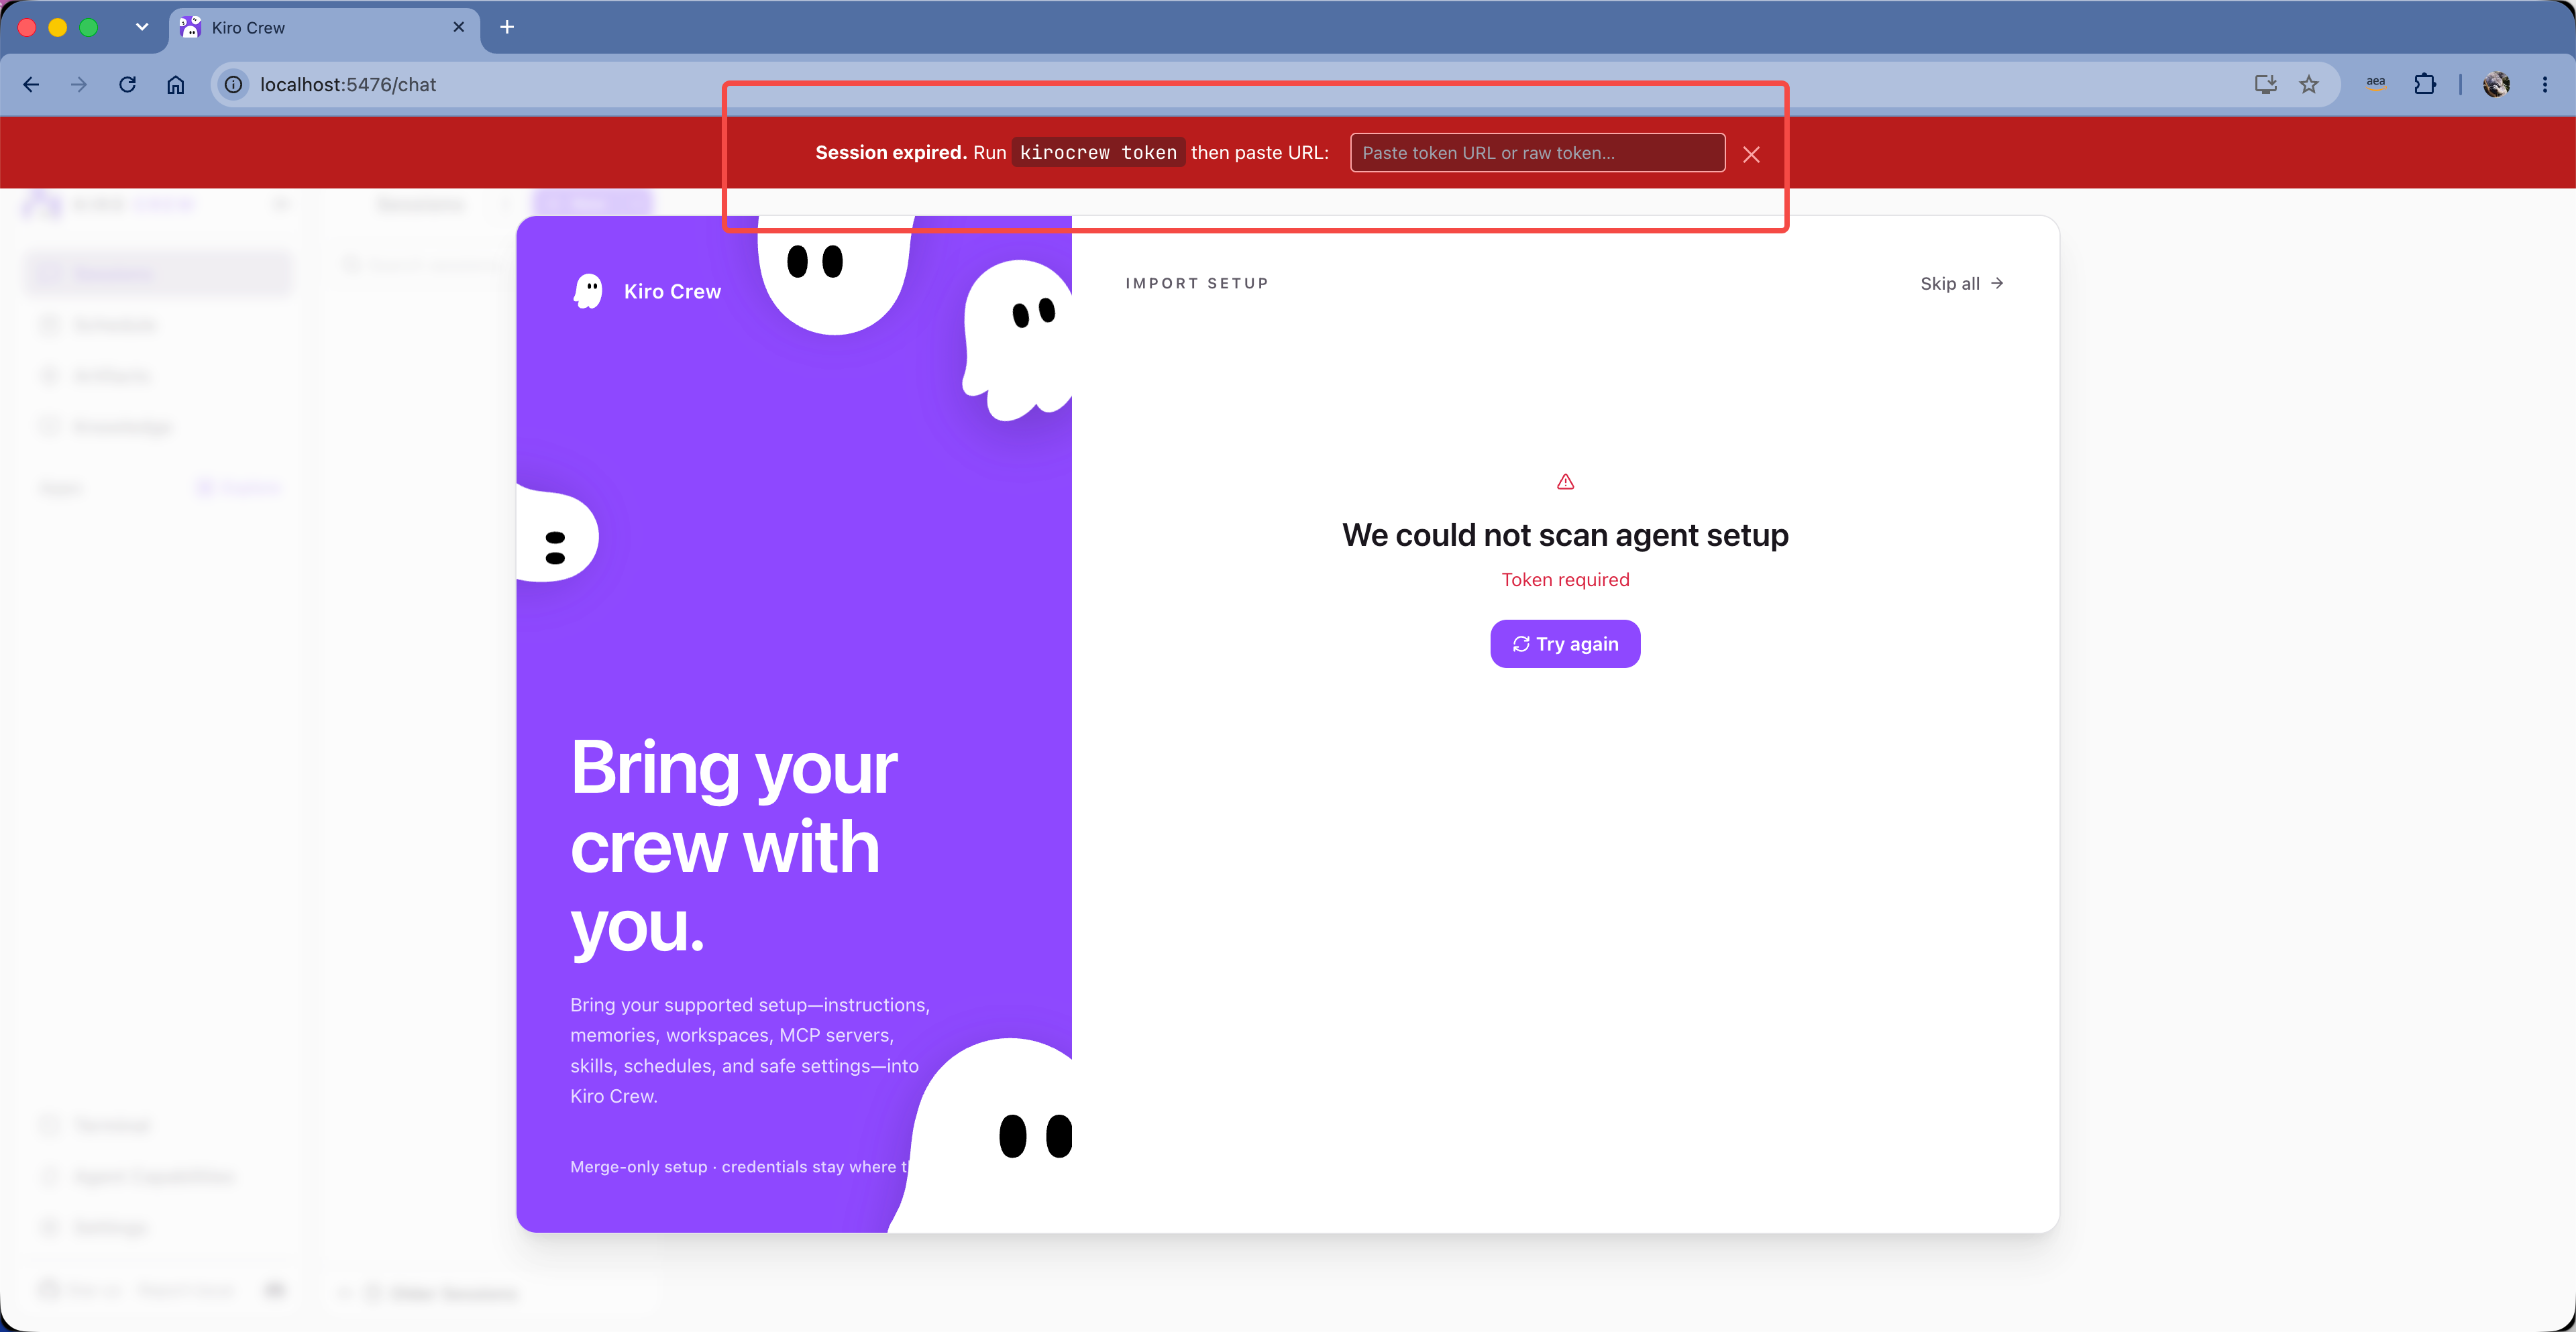Click the Paste token URL input field
The image size is (2576, 1332).
tap(1537, 153)
